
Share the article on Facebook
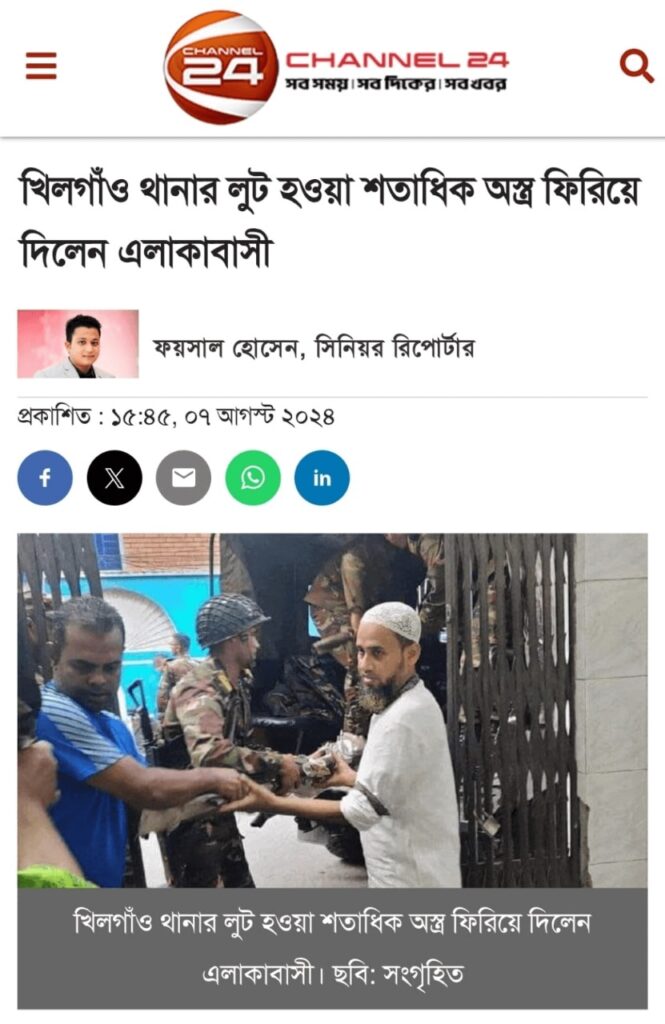pos(45,478)
